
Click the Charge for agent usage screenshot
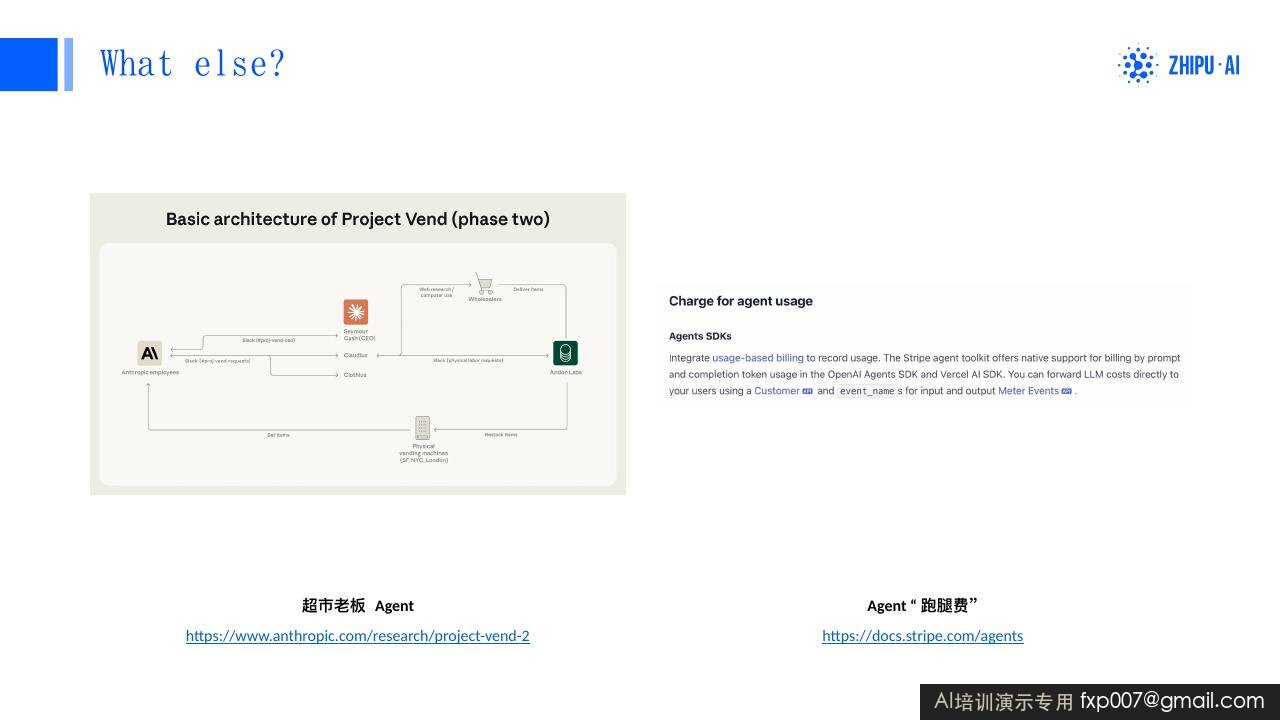tap(925, 343)
